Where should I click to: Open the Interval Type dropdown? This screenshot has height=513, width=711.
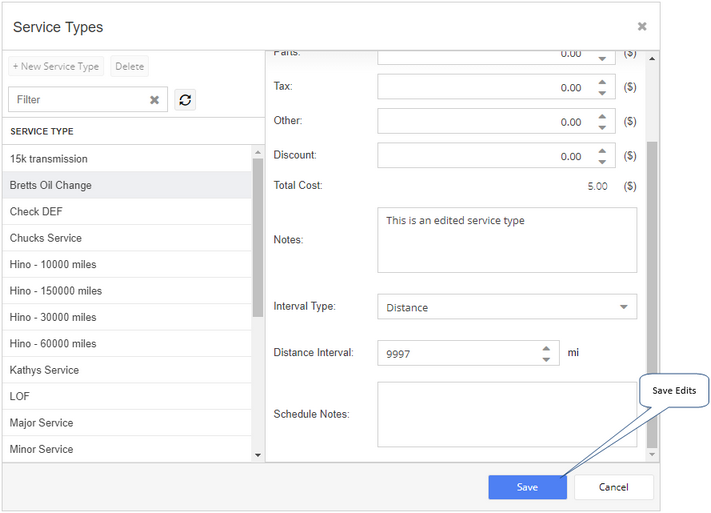[506, 307]
